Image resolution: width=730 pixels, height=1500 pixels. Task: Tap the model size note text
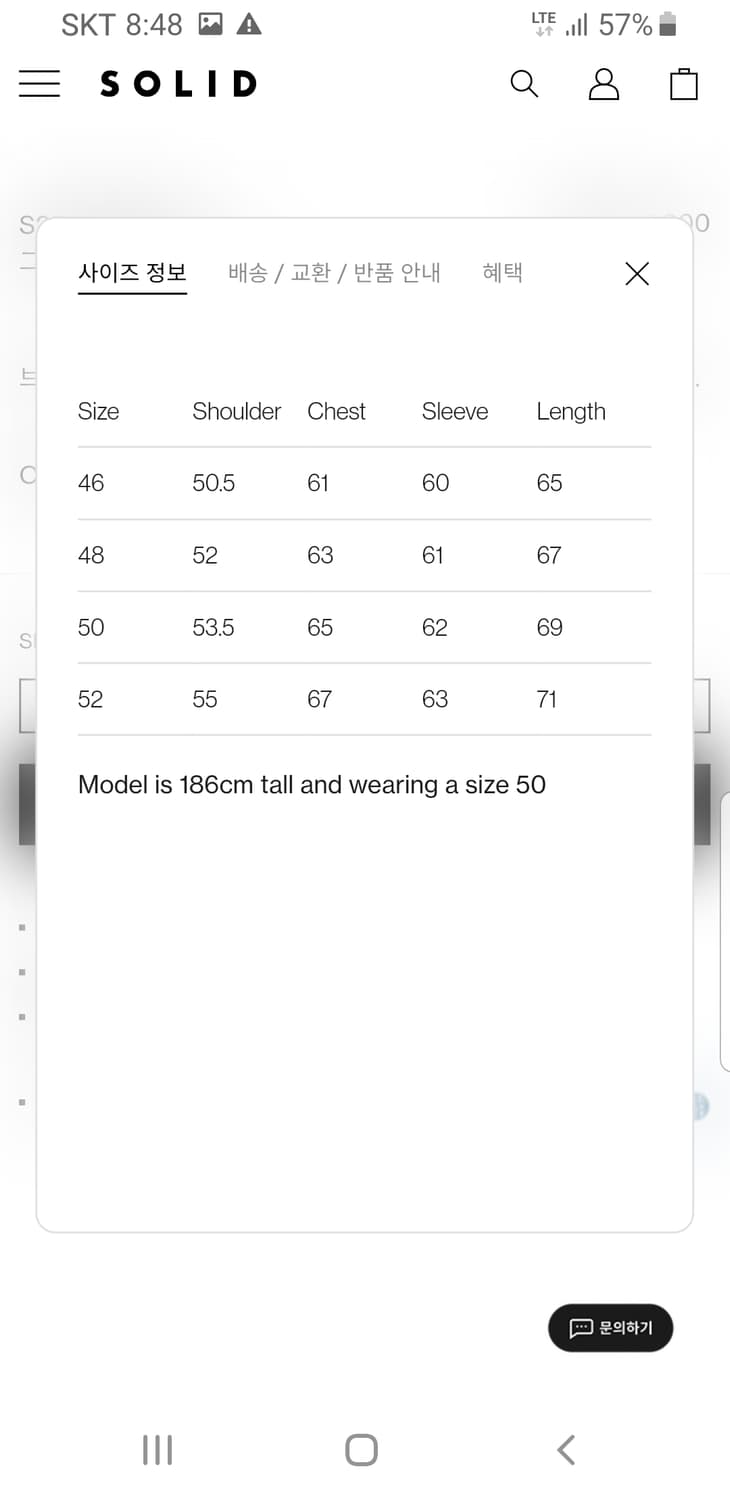pyautogui.click(x=312, y=785)
